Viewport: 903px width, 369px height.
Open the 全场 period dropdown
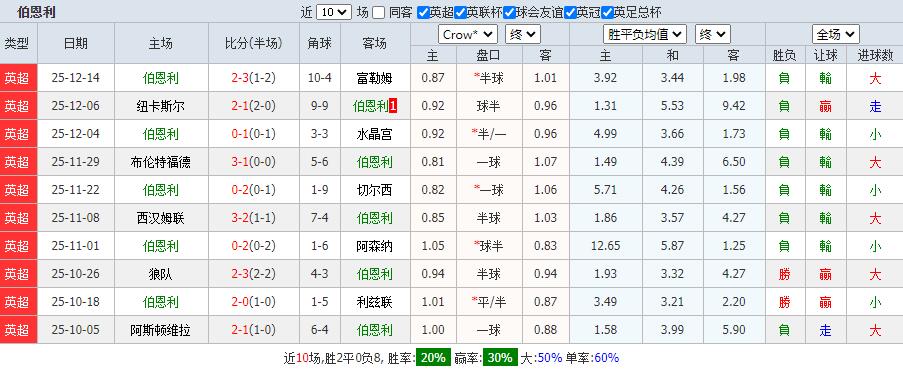pyautogui.click(x=836, y=35)
